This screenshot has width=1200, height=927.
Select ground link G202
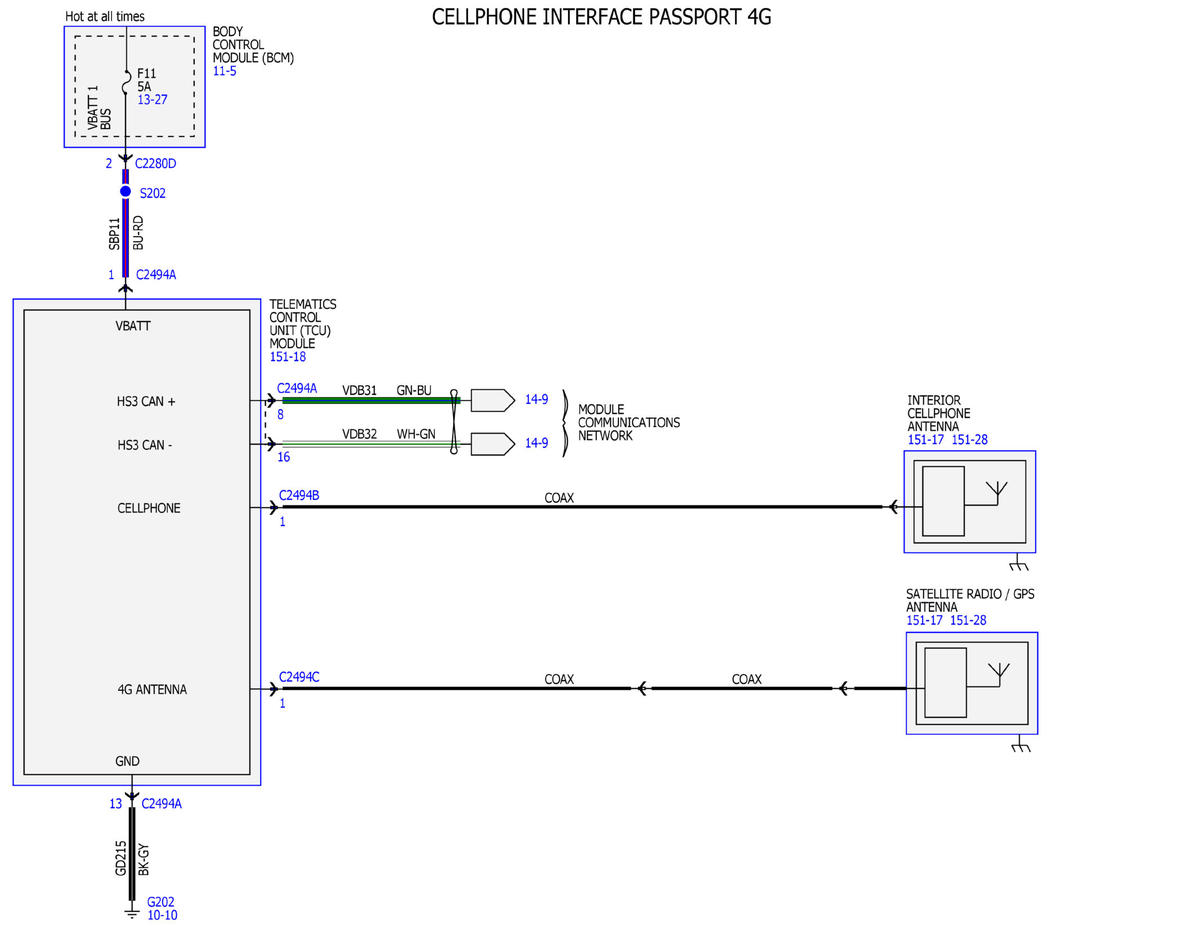coord(161,901)
